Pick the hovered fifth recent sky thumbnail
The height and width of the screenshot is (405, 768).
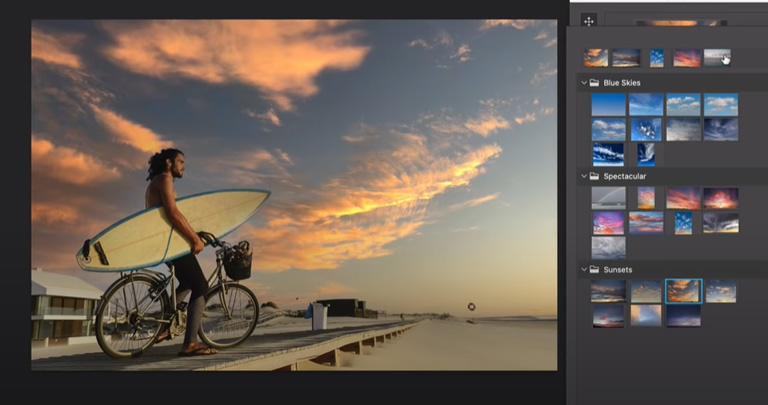[717, 58]
